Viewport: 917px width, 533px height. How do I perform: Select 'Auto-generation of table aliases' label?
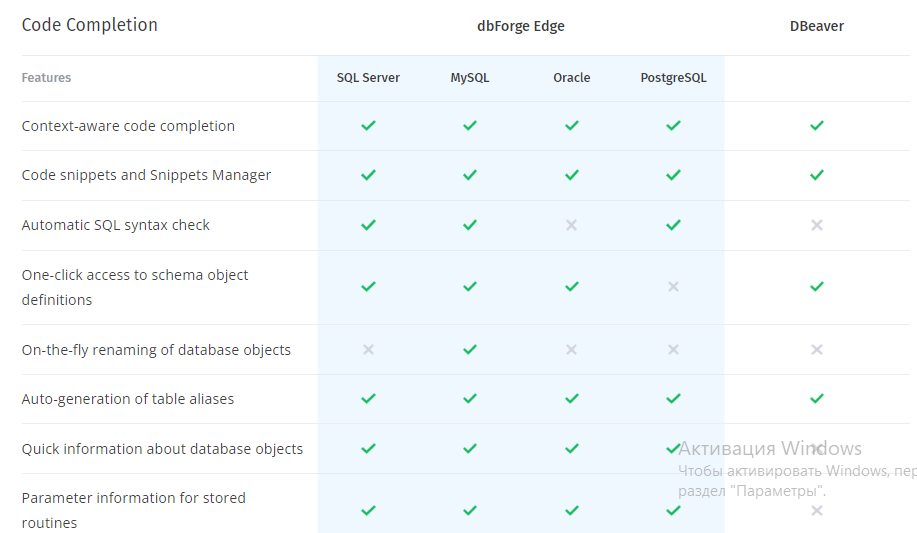pyautogui.click(x=127, y=399)
